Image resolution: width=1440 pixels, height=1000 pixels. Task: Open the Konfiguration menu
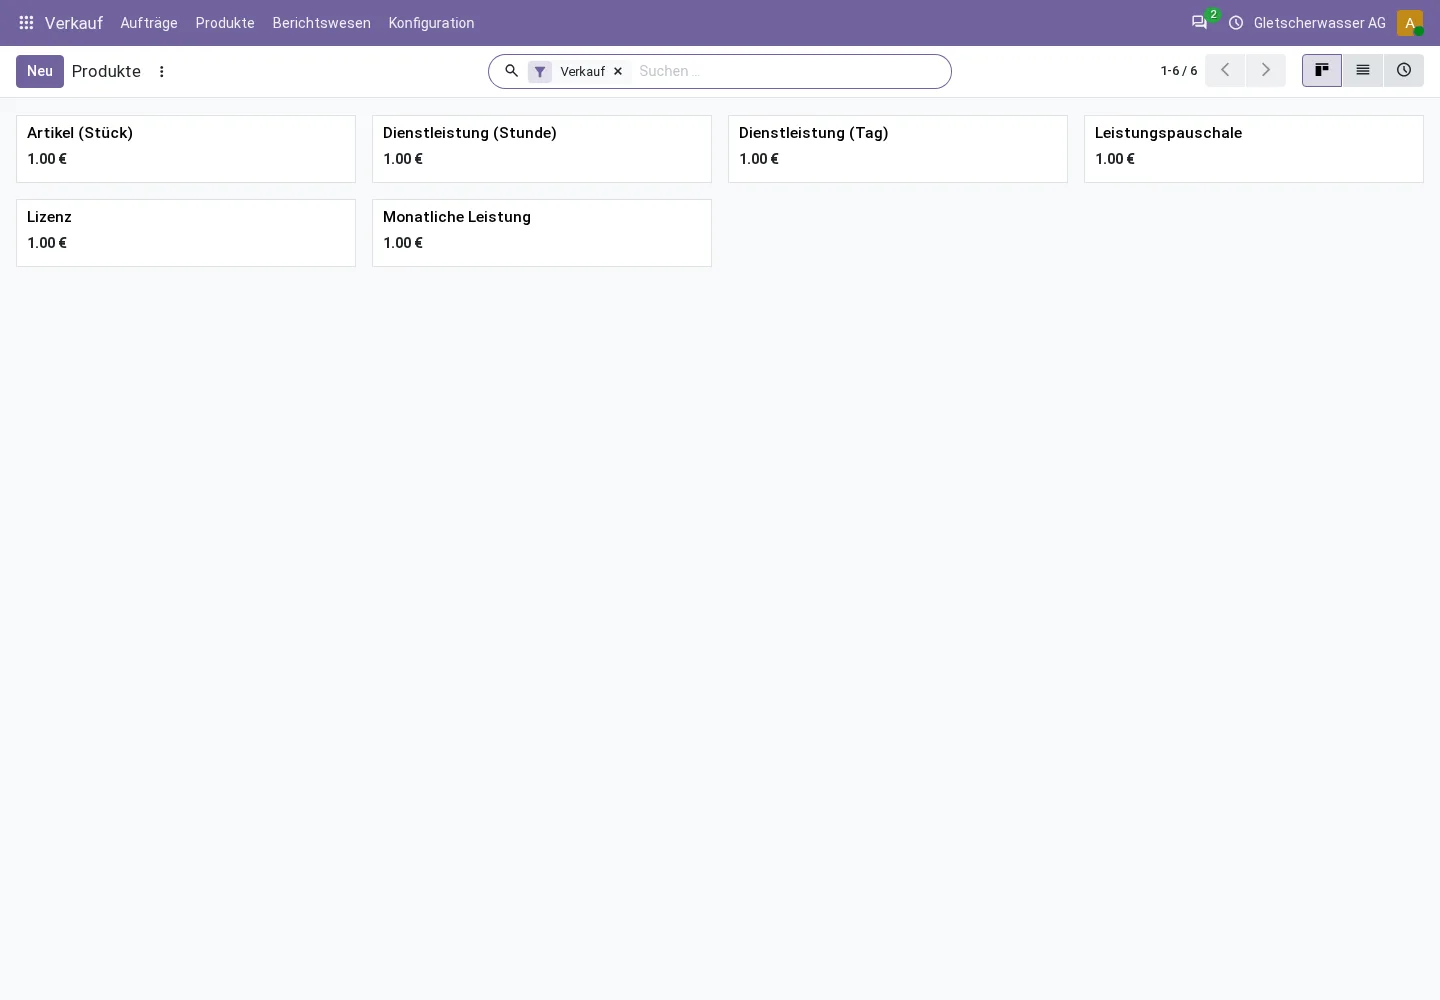432,23
